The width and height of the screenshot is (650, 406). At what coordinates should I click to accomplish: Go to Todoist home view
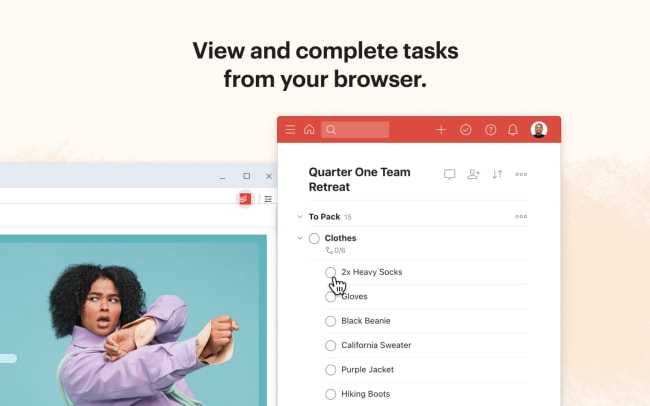click(x=309, y=129)
